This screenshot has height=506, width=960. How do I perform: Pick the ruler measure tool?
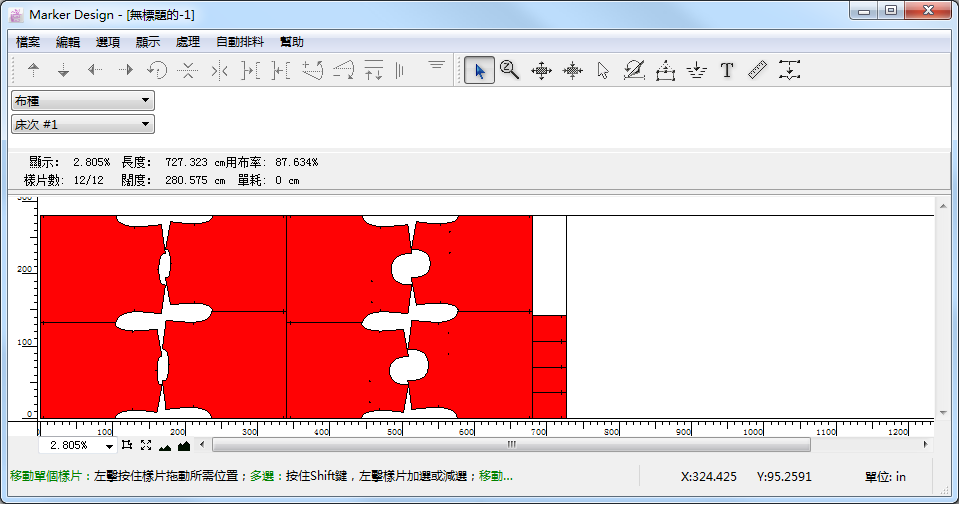(757, 71)
